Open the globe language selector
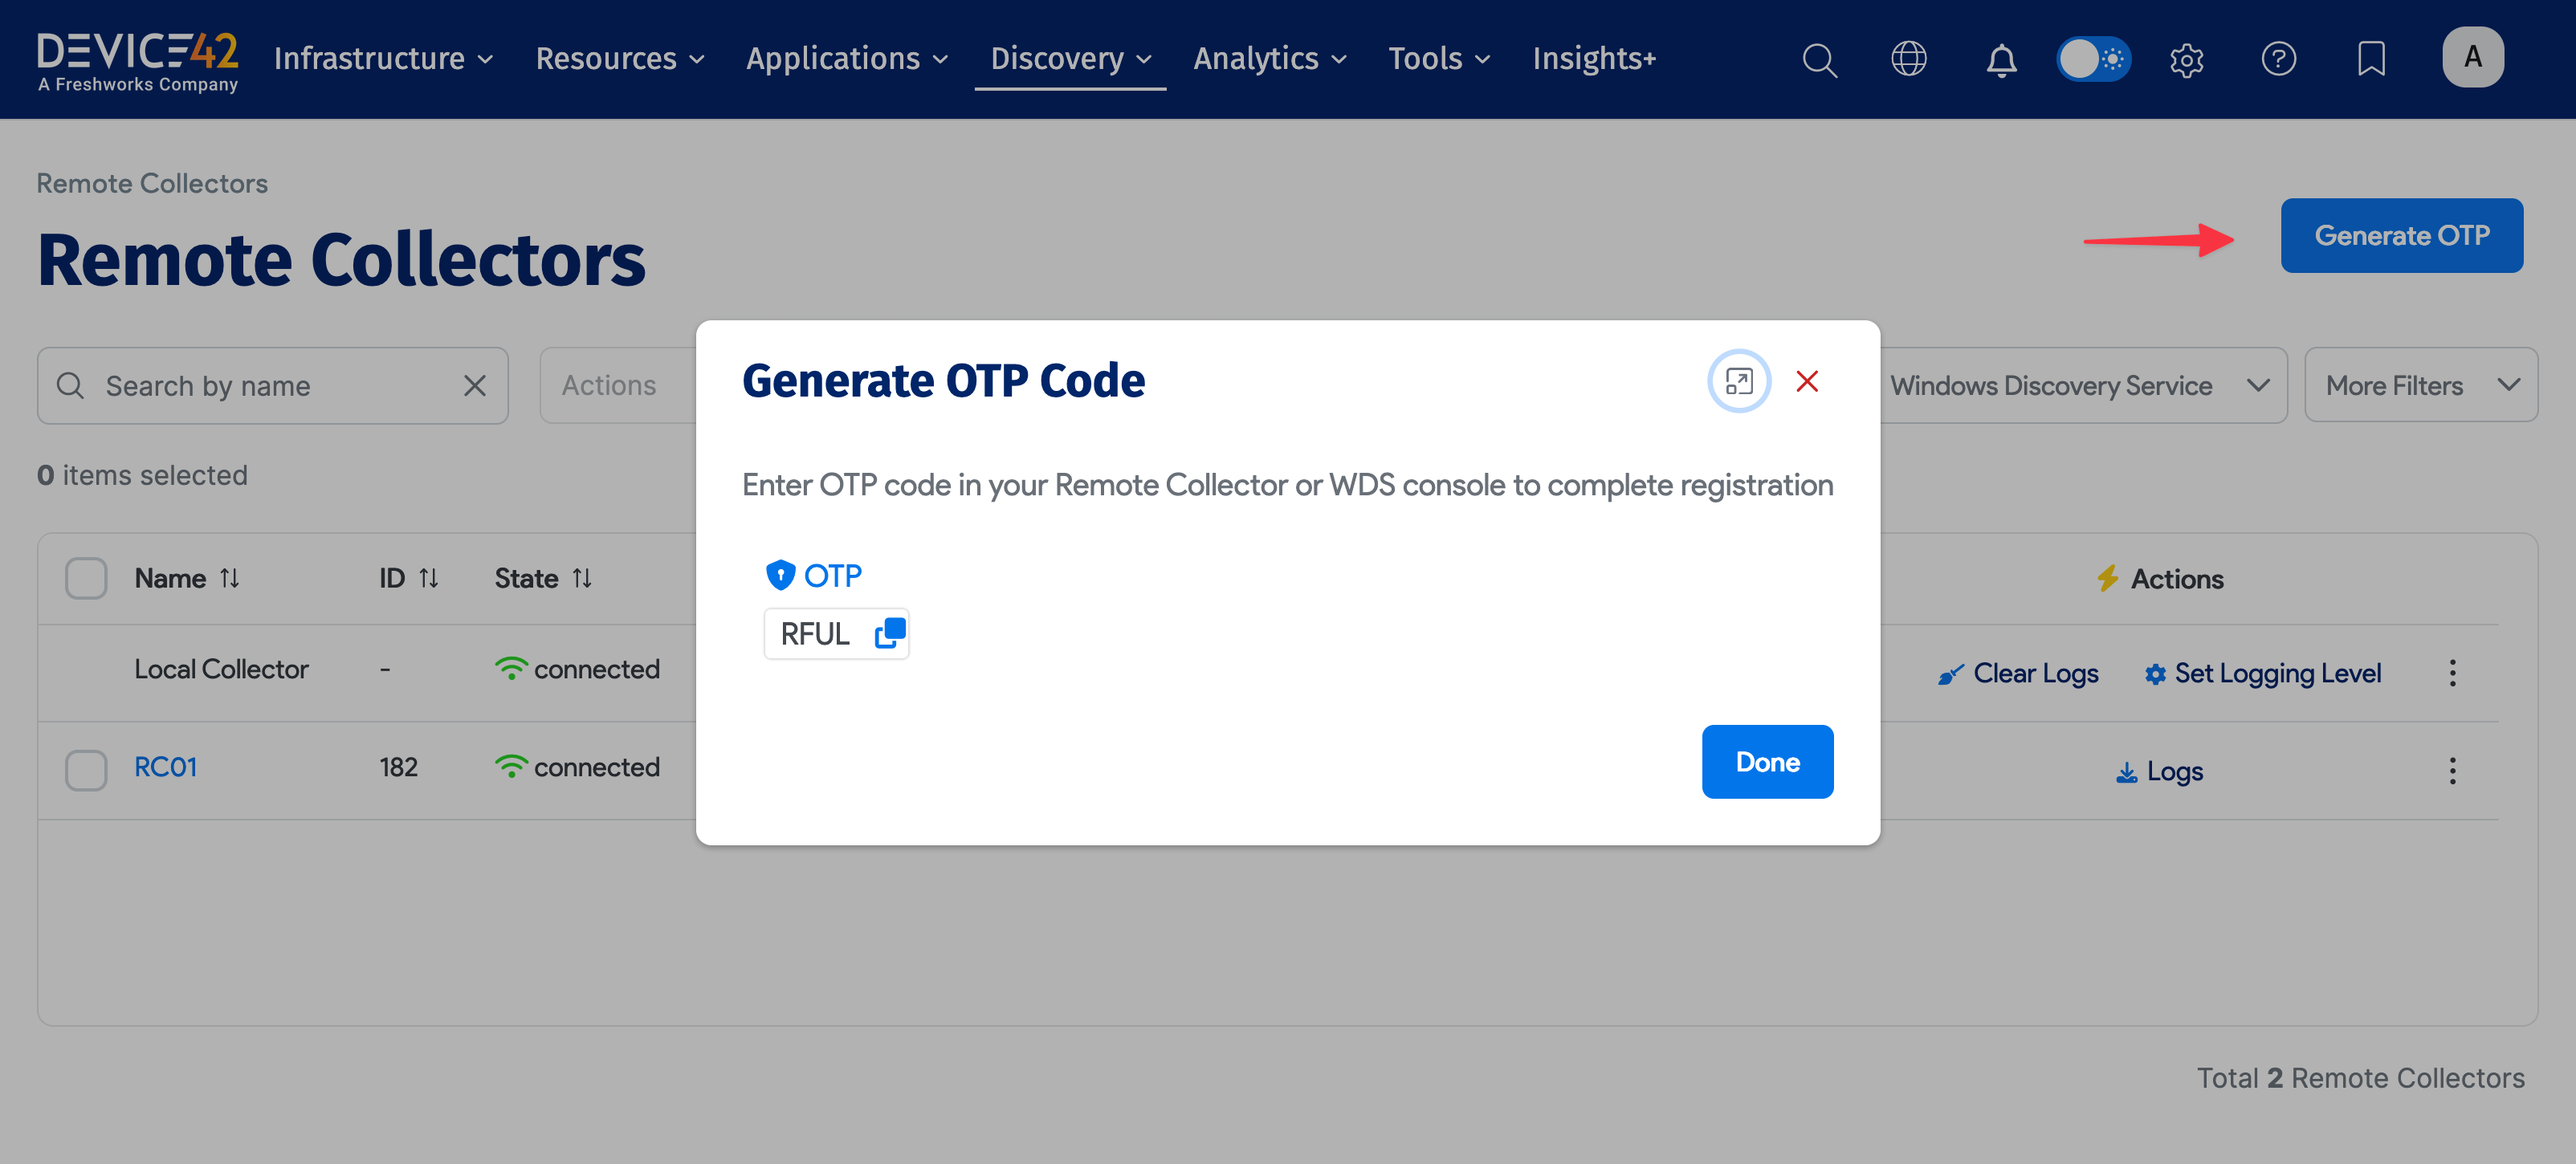Image resolution: width=2576 pixels, height=1164 pixels. pos(1909,59)
